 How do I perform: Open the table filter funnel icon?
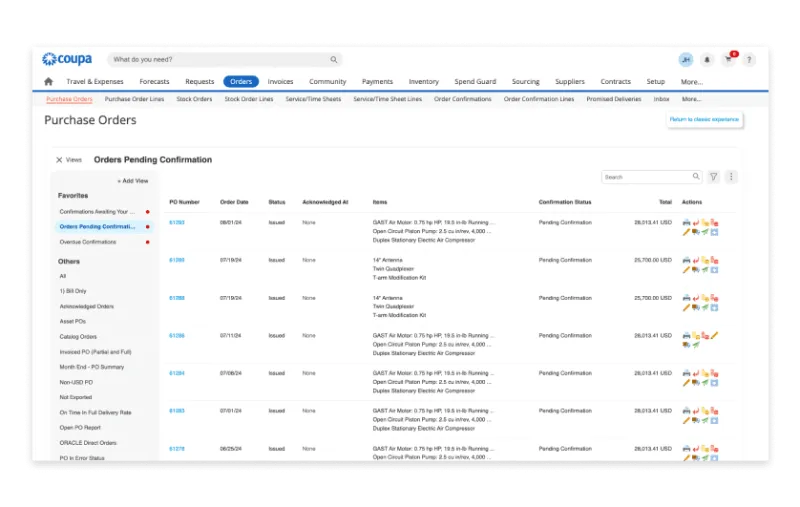[713, 176]
